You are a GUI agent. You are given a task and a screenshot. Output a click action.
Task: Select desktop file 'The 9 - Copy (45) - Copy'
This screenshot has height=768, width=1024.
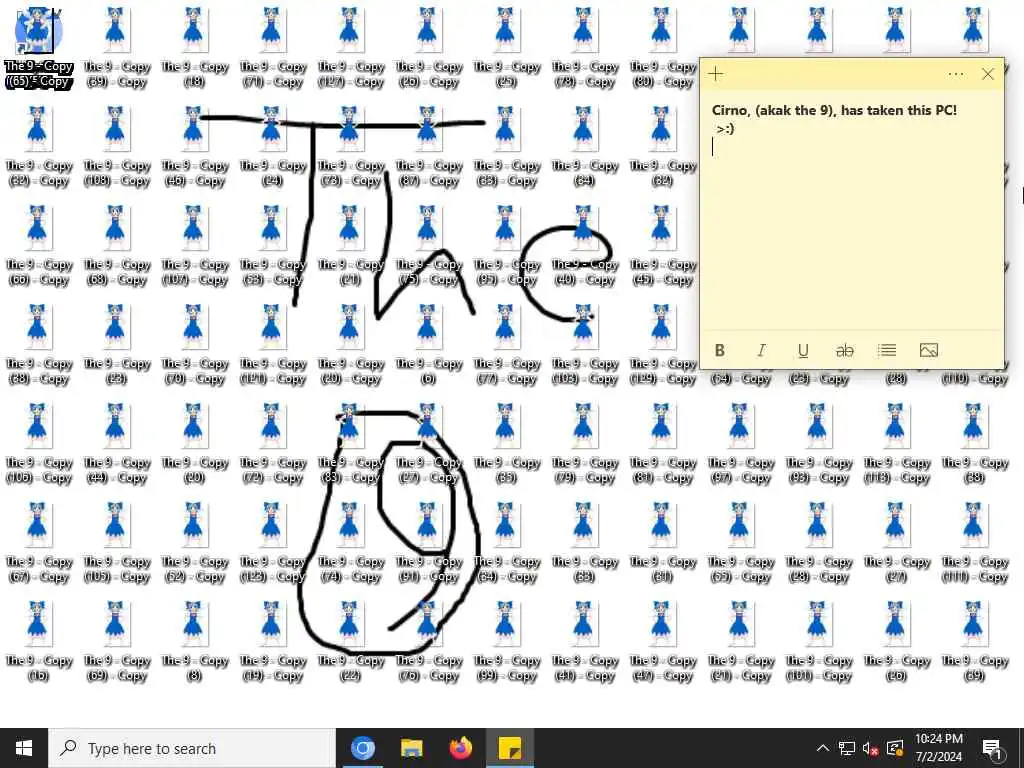pyautogui.click(x=662, y=246)
